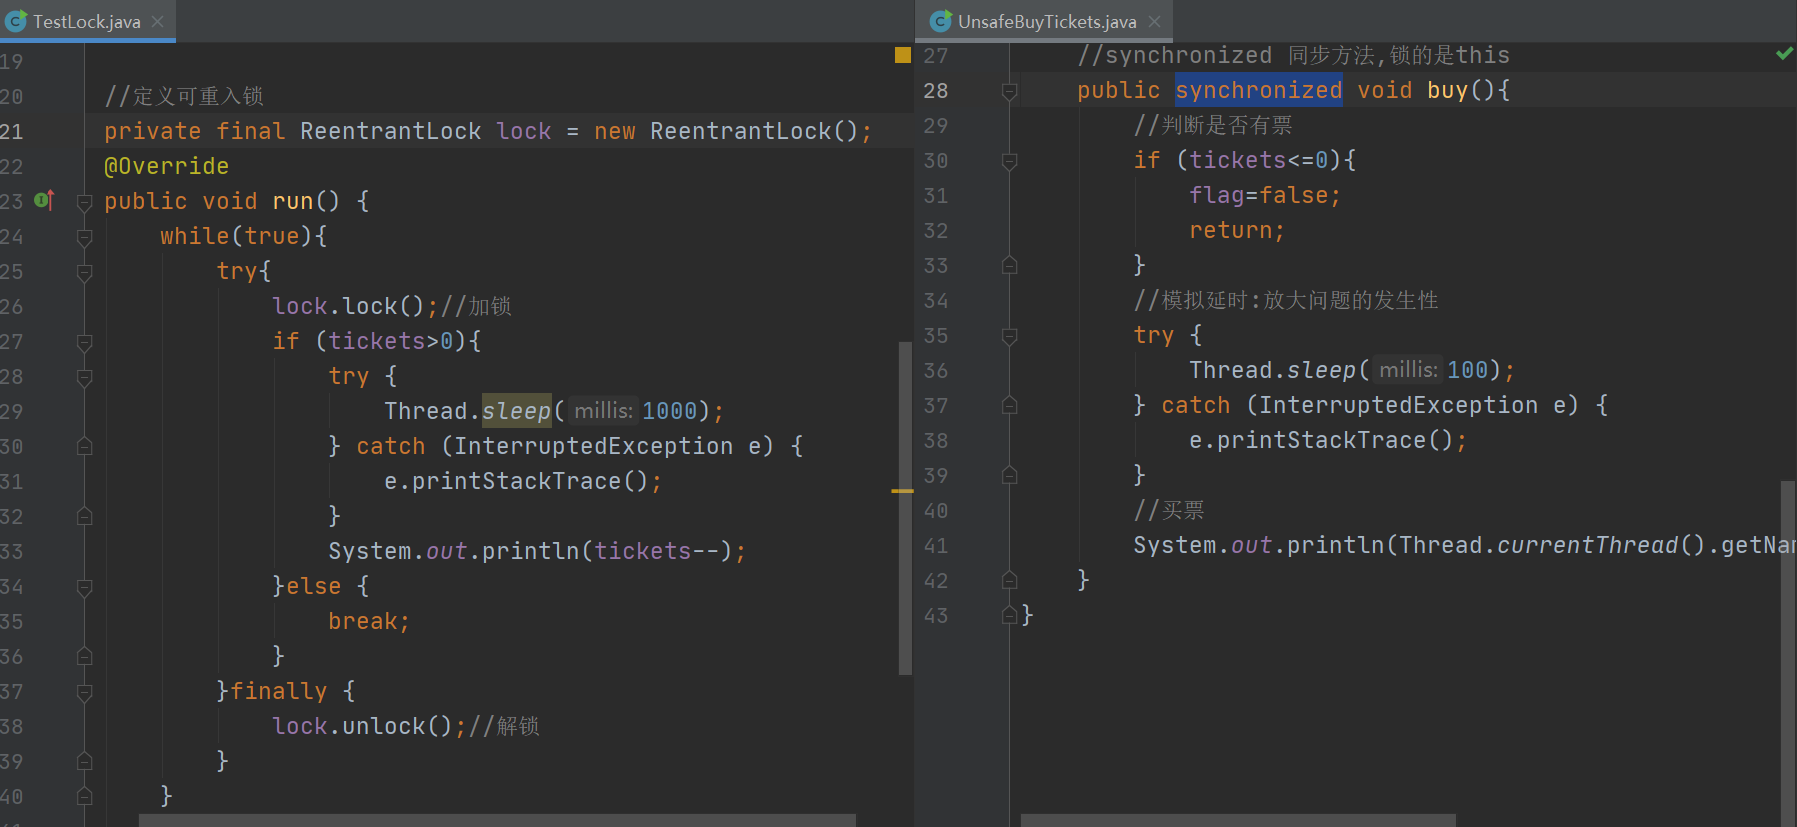Click the override gutter icon beside run()
This screenshot has width=1797, height=827.
pyautogui.click(x=44, y=200)
